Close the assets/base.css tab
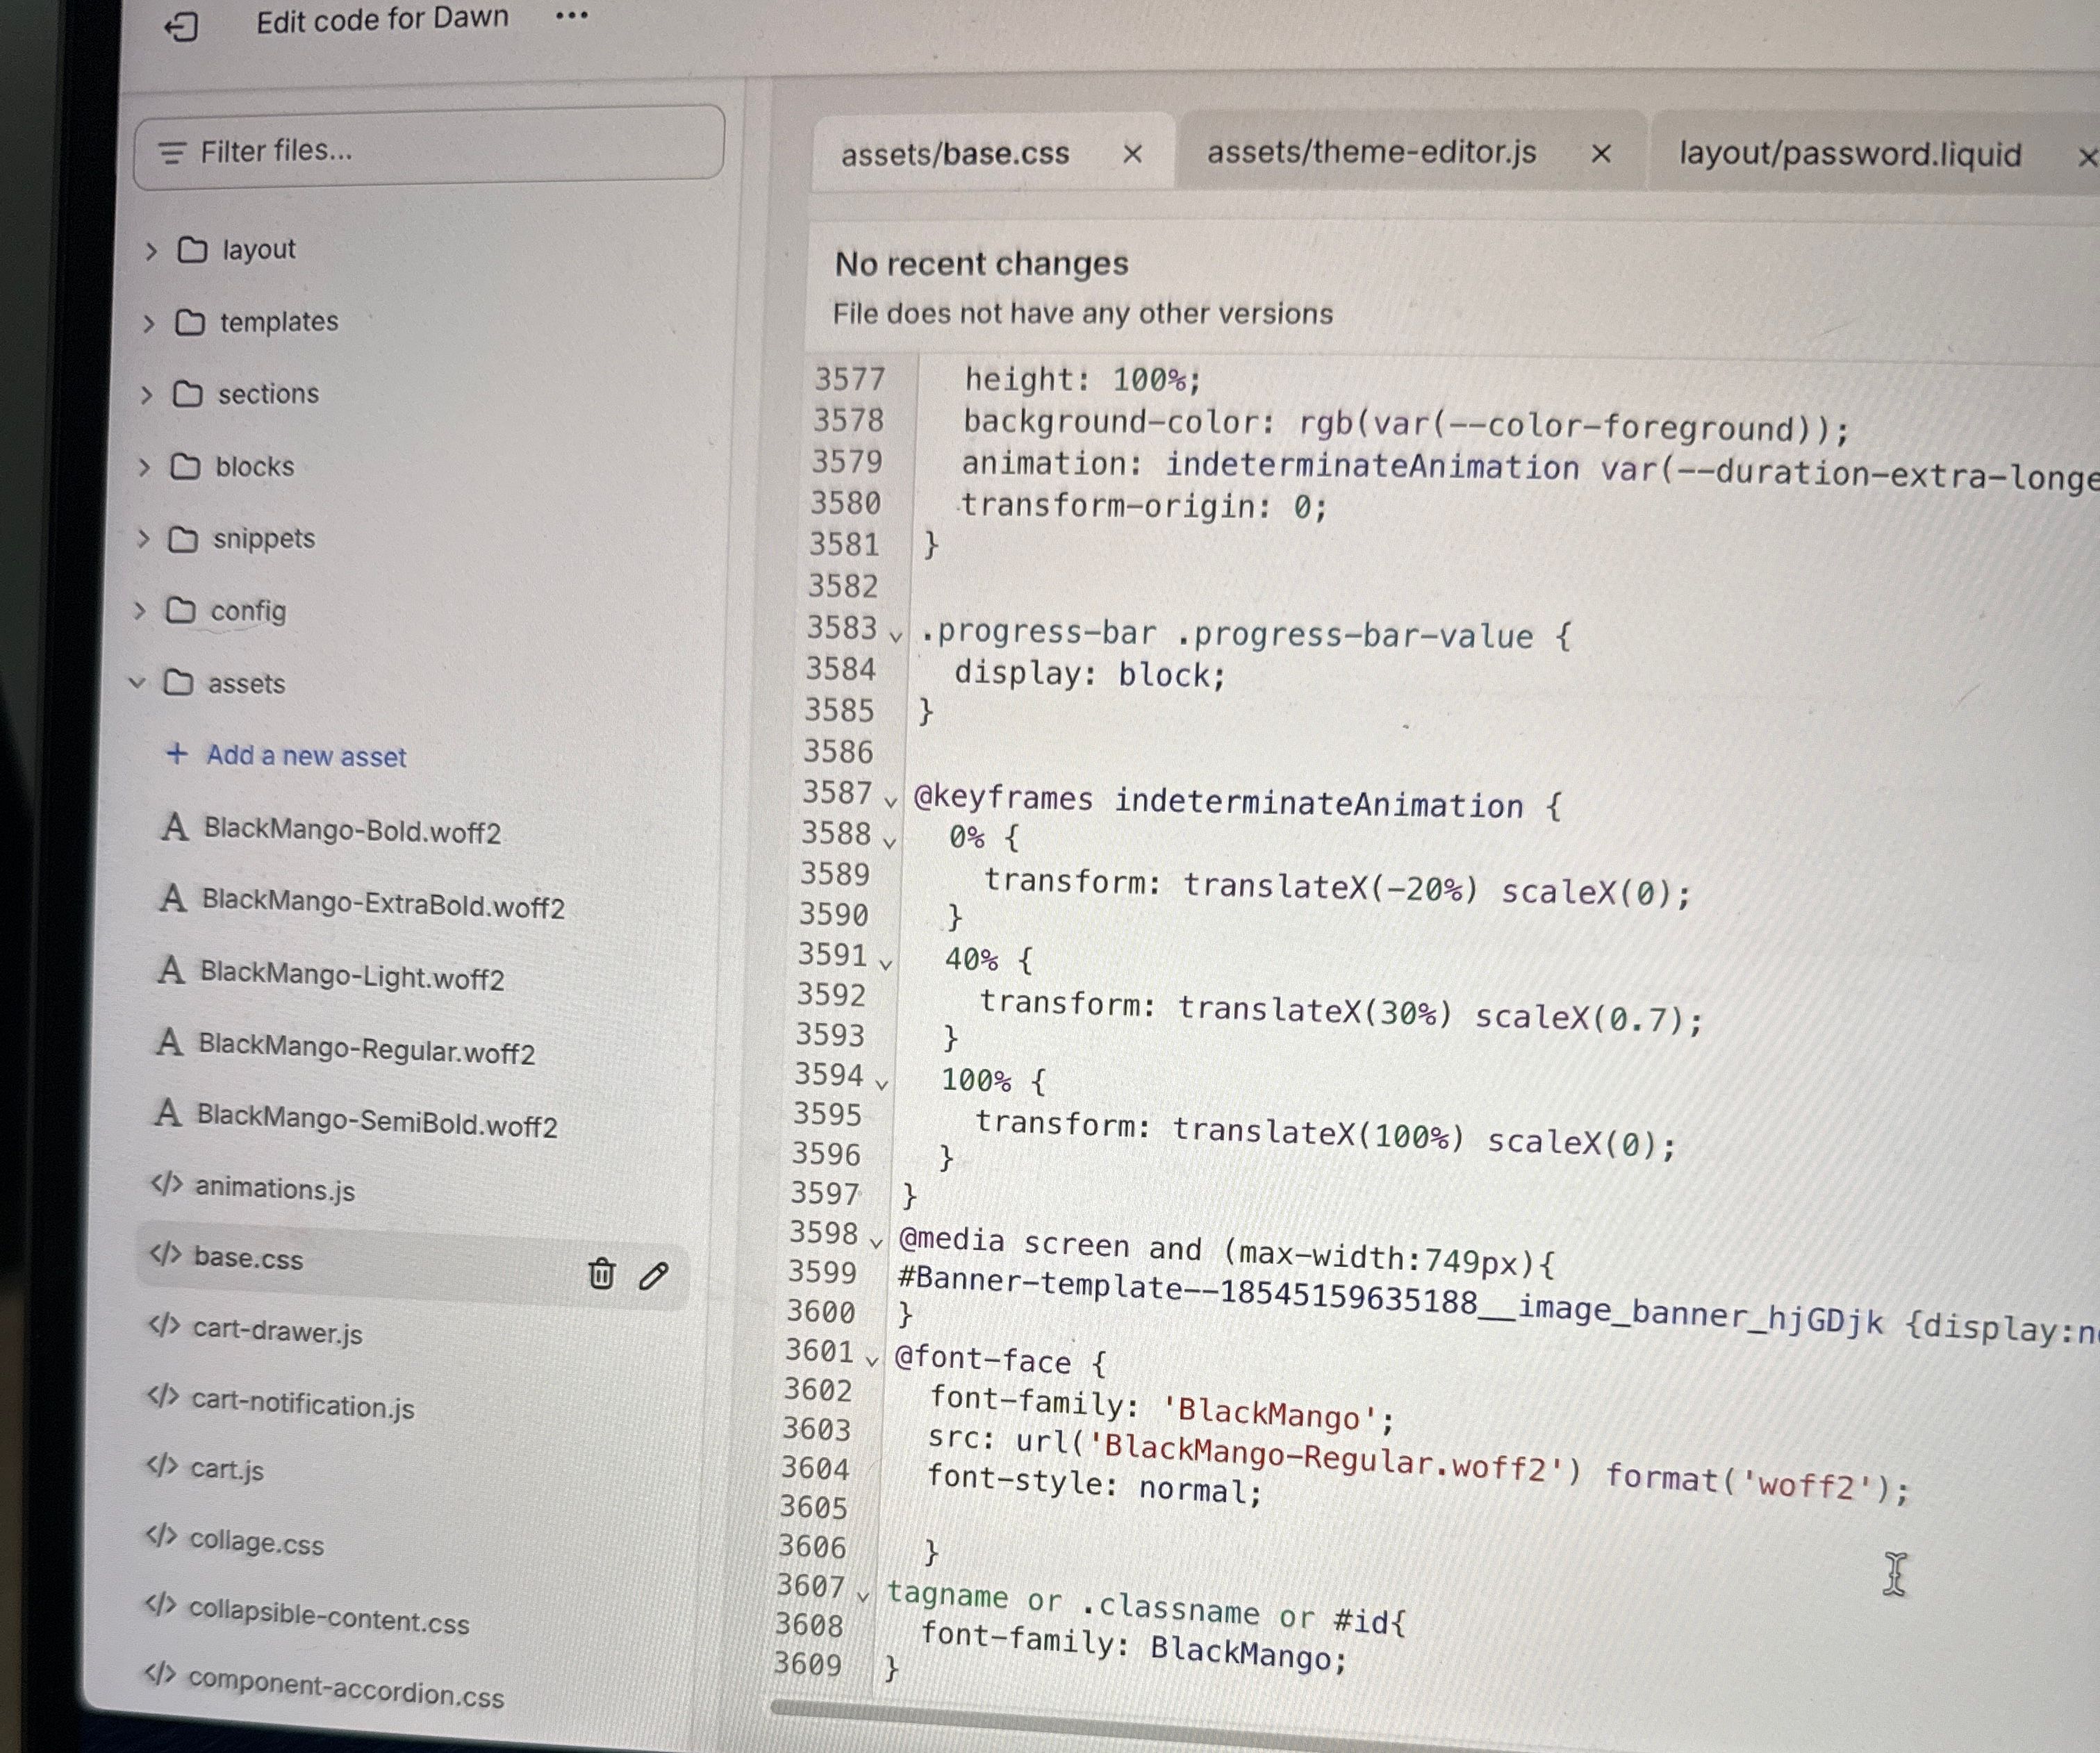 pos(1132,154)
